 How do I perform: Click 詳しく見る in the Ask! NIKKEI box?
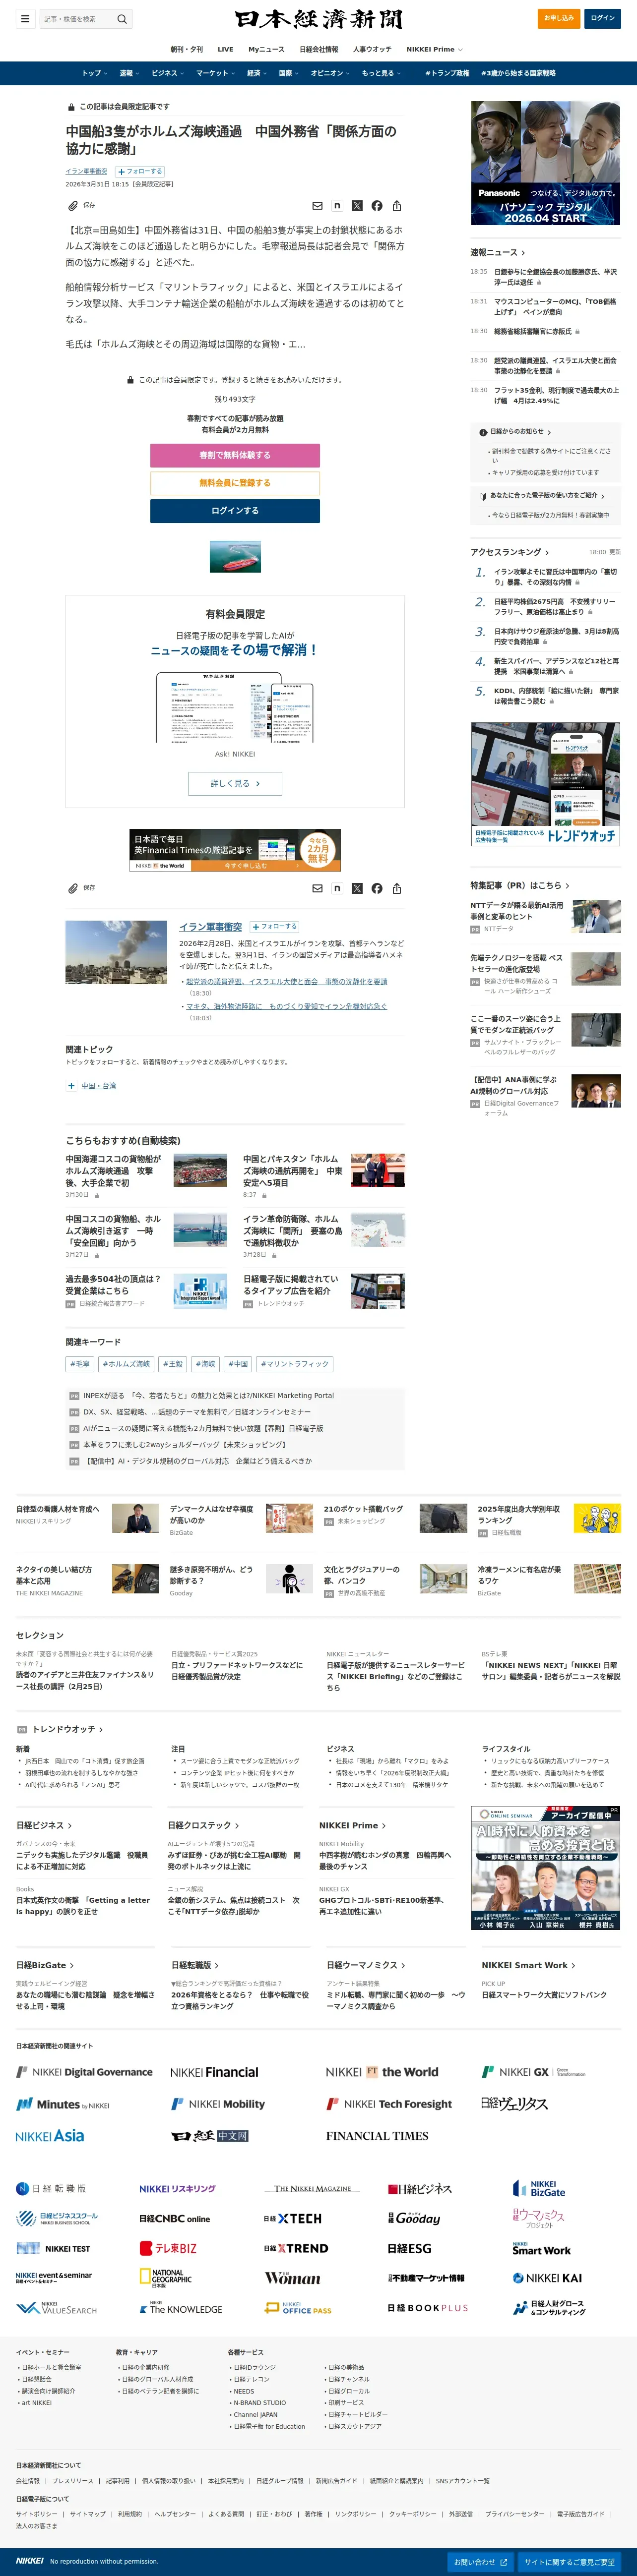[235, 784]
